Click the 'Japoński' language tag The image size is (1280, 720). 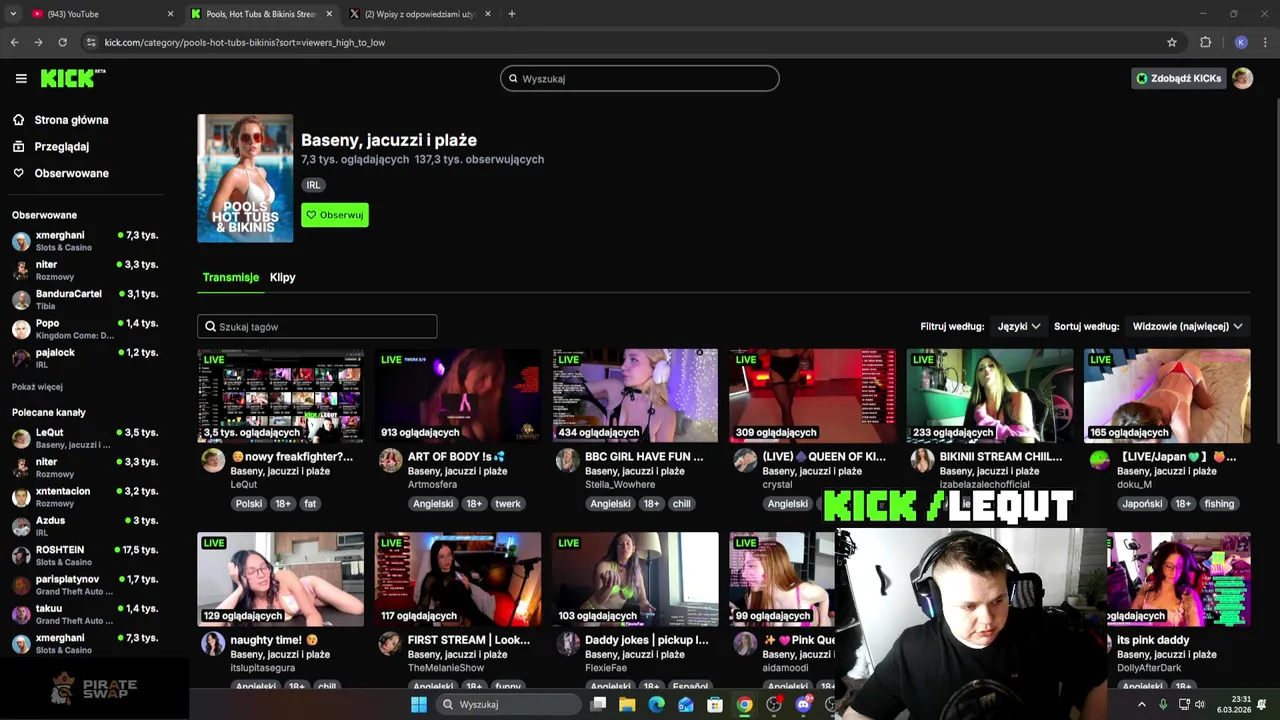point(1142,504)
